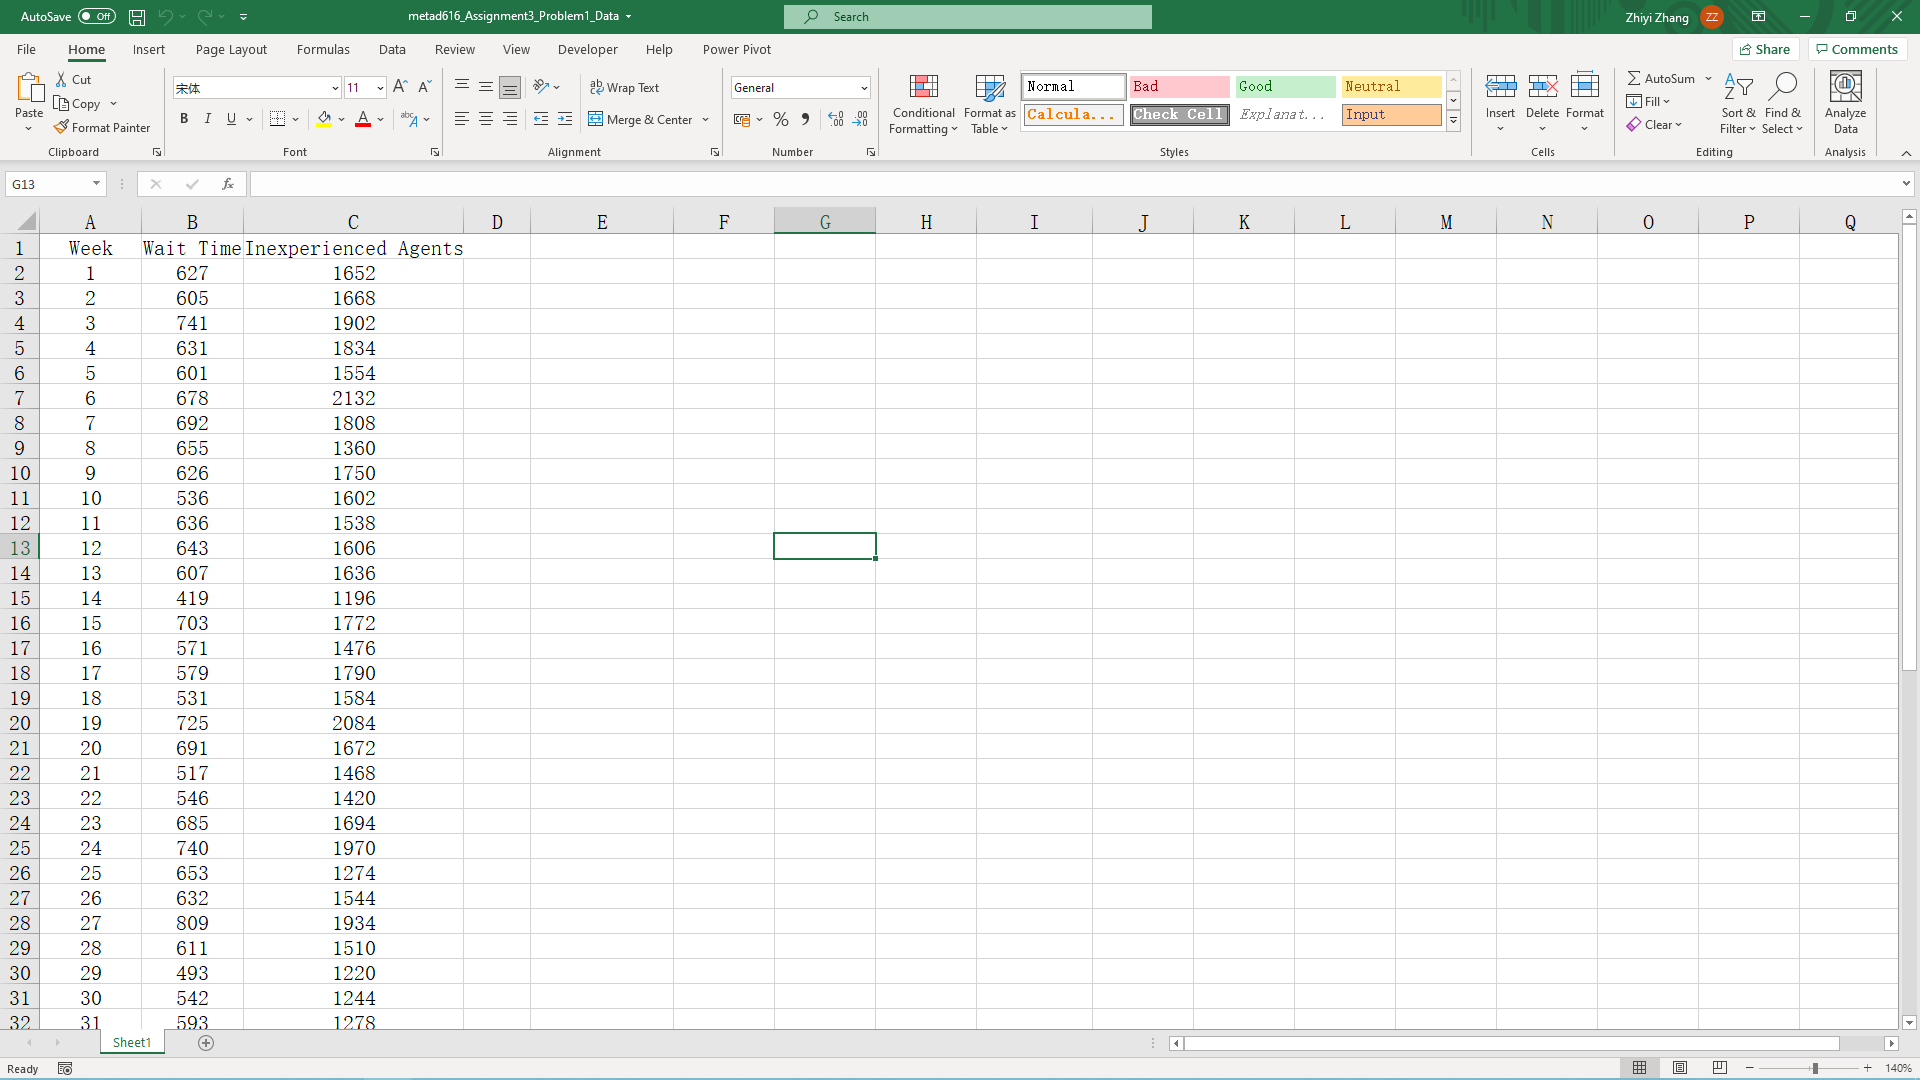The height and width of the screenshot is (1080, 1920).
Task: Apply bold formatting to the selection
Action: (x=184, y=119)
